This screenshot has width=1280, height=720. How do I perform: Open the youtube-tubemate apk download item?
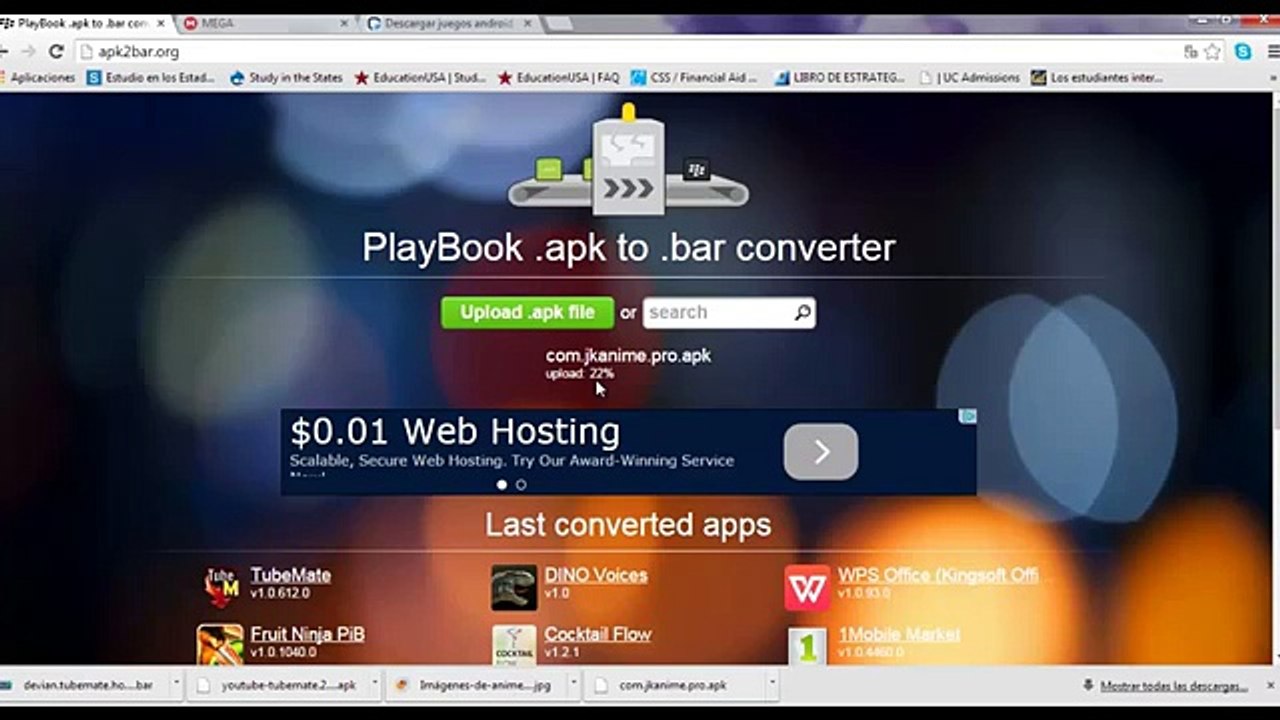[x=278, y=685]
